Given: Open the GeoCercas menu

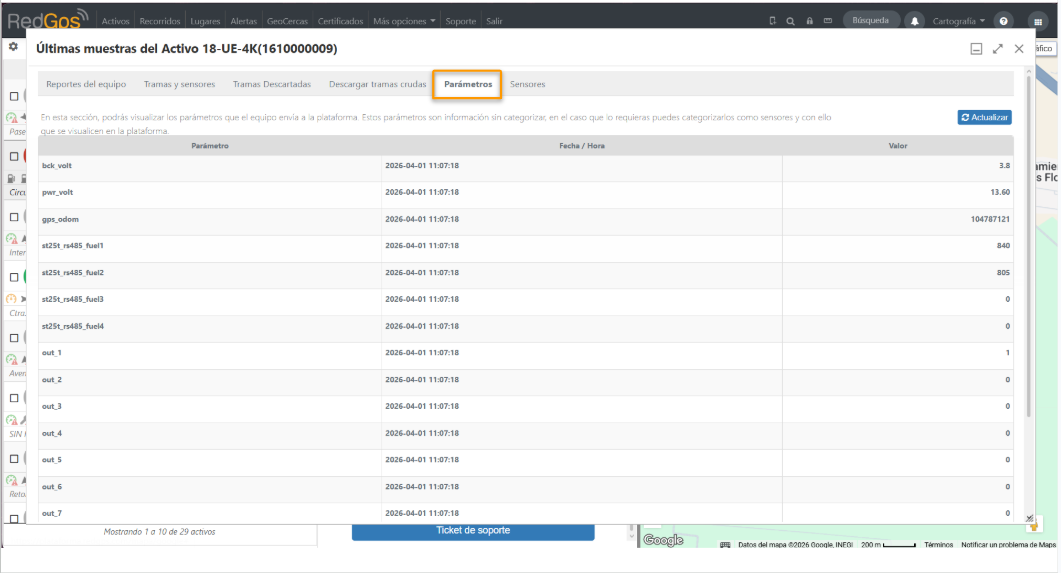Looking at the screenshot, I should (287, 21).
